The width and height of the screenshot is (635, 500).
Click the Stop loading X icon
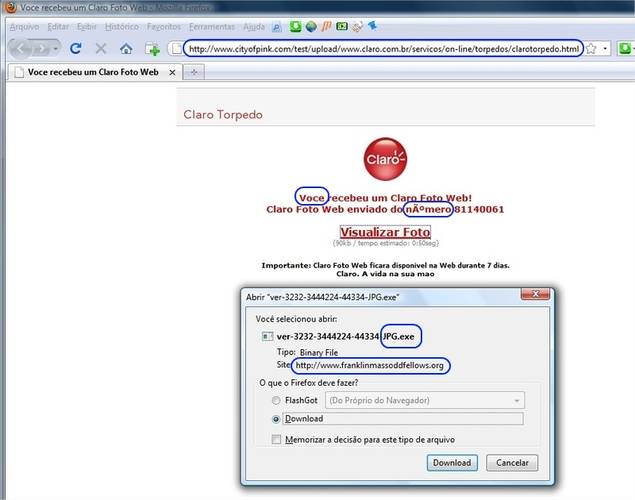click(x=101, y=49)
